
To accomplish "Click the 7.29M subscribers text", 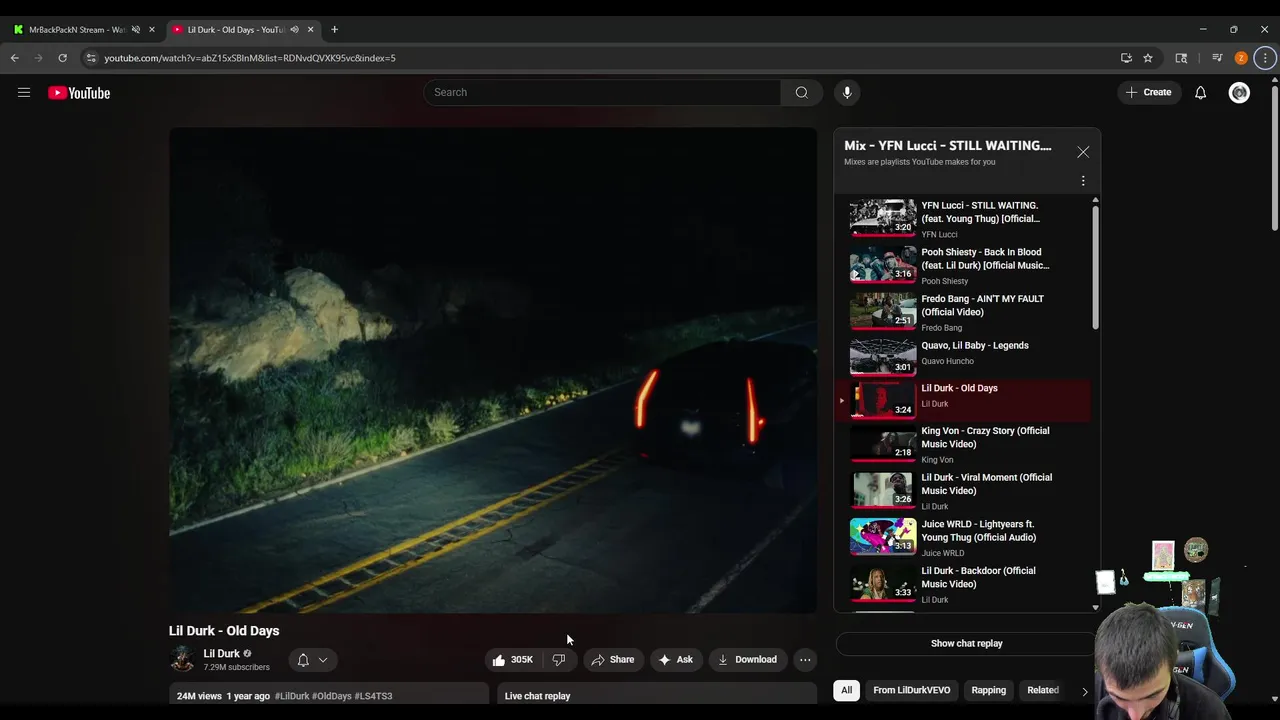I will click(x=236, y=667).
